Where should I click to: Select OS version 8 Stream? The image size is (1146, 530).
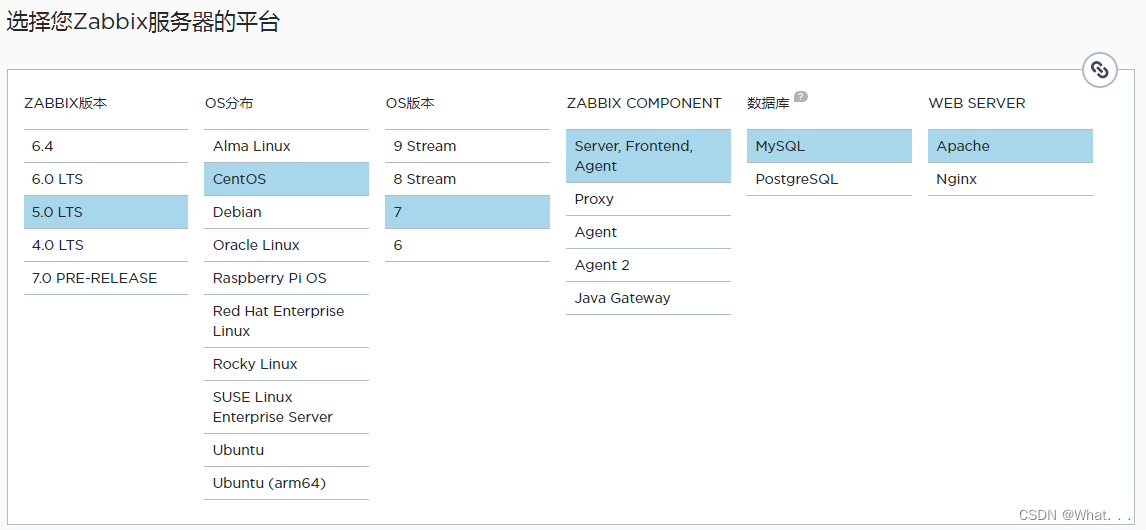[x=468, y=179]
